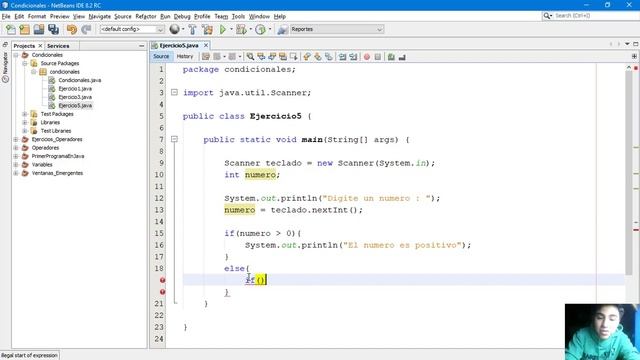Click the Build Project hammer icon

tap(193, 29)
